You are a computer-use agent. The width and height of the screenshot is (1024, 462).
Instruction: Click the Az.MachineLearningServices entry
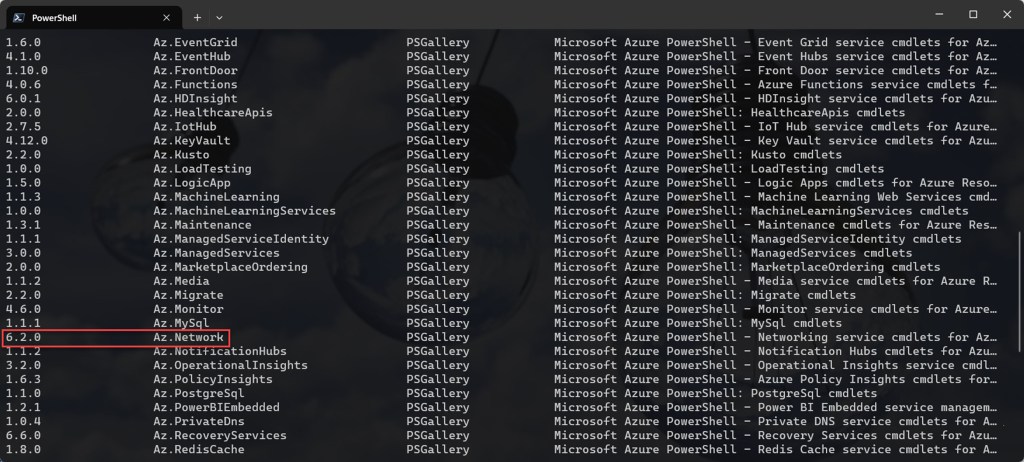click(244, 211)
